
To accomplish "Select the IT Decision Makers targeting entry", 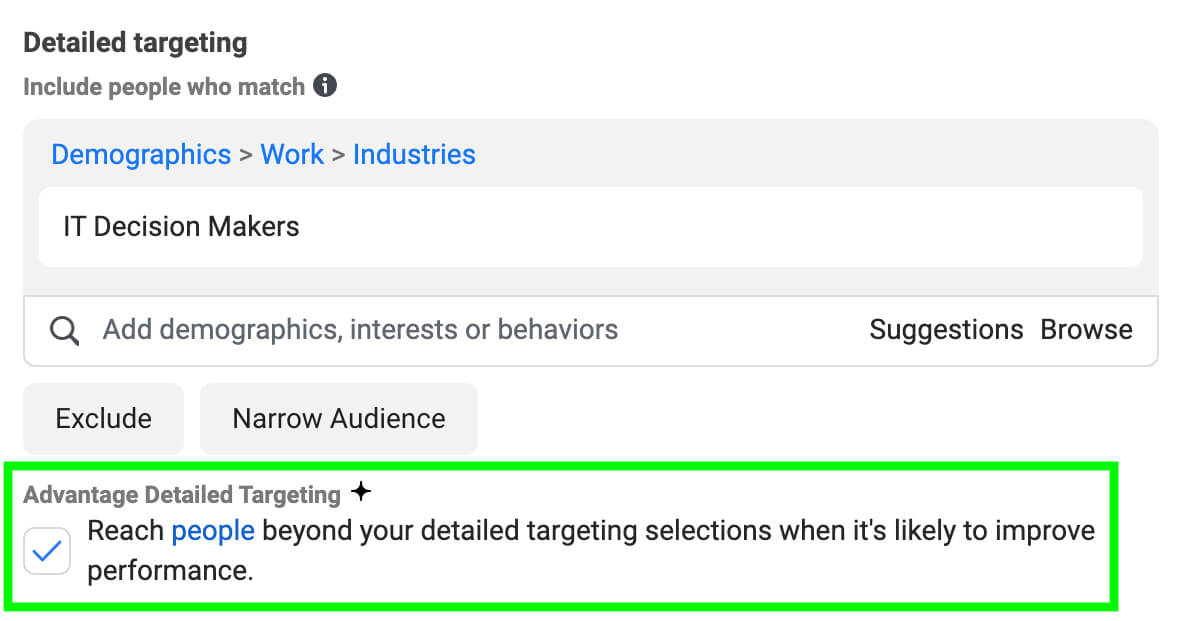I will pyautogui.click(x=181, y=227).
